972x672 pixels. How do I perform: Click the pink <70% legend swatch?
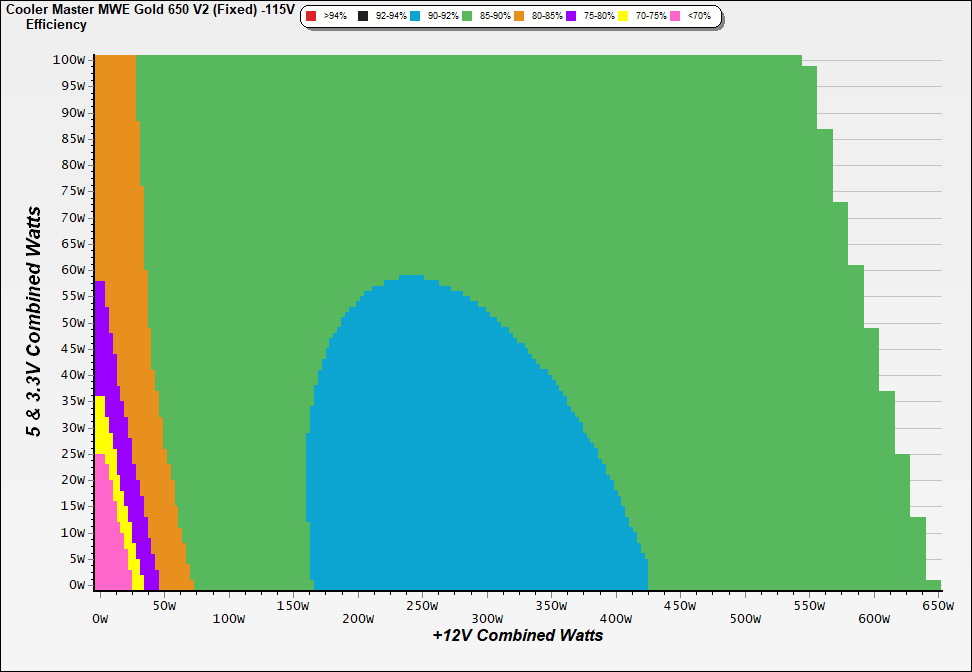pyautogui.click(x=675, y=16)
